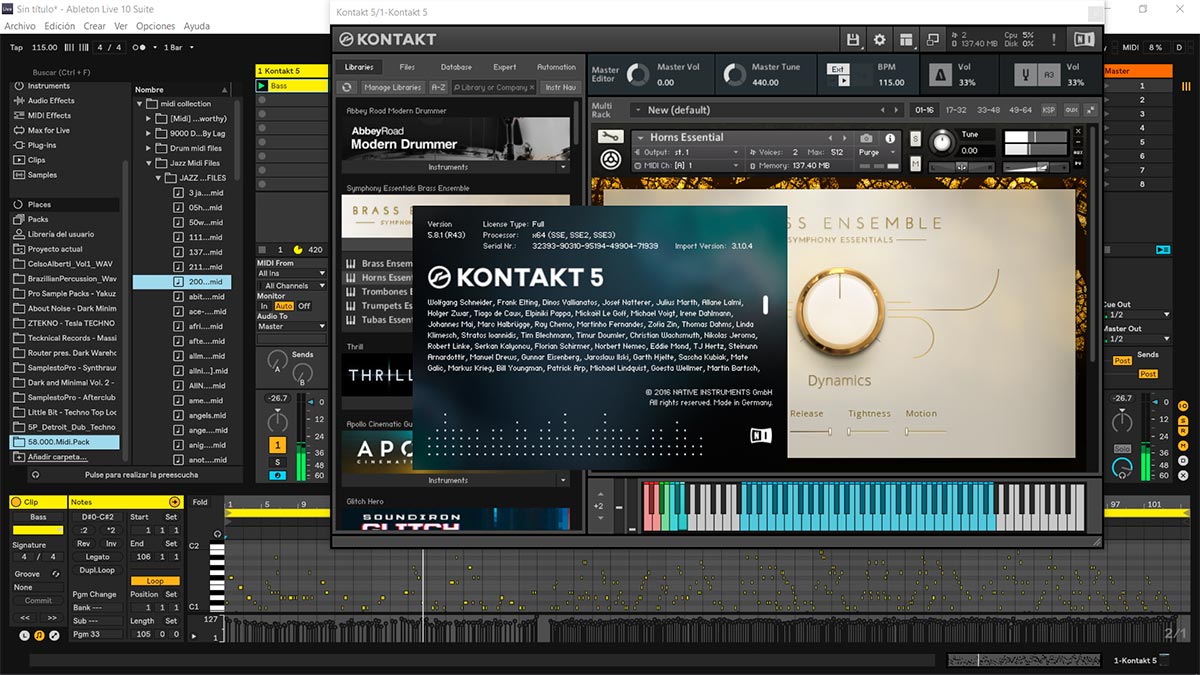Show the Launch box with the L icon
The image size is (1200, 675).
pos(25,635)
